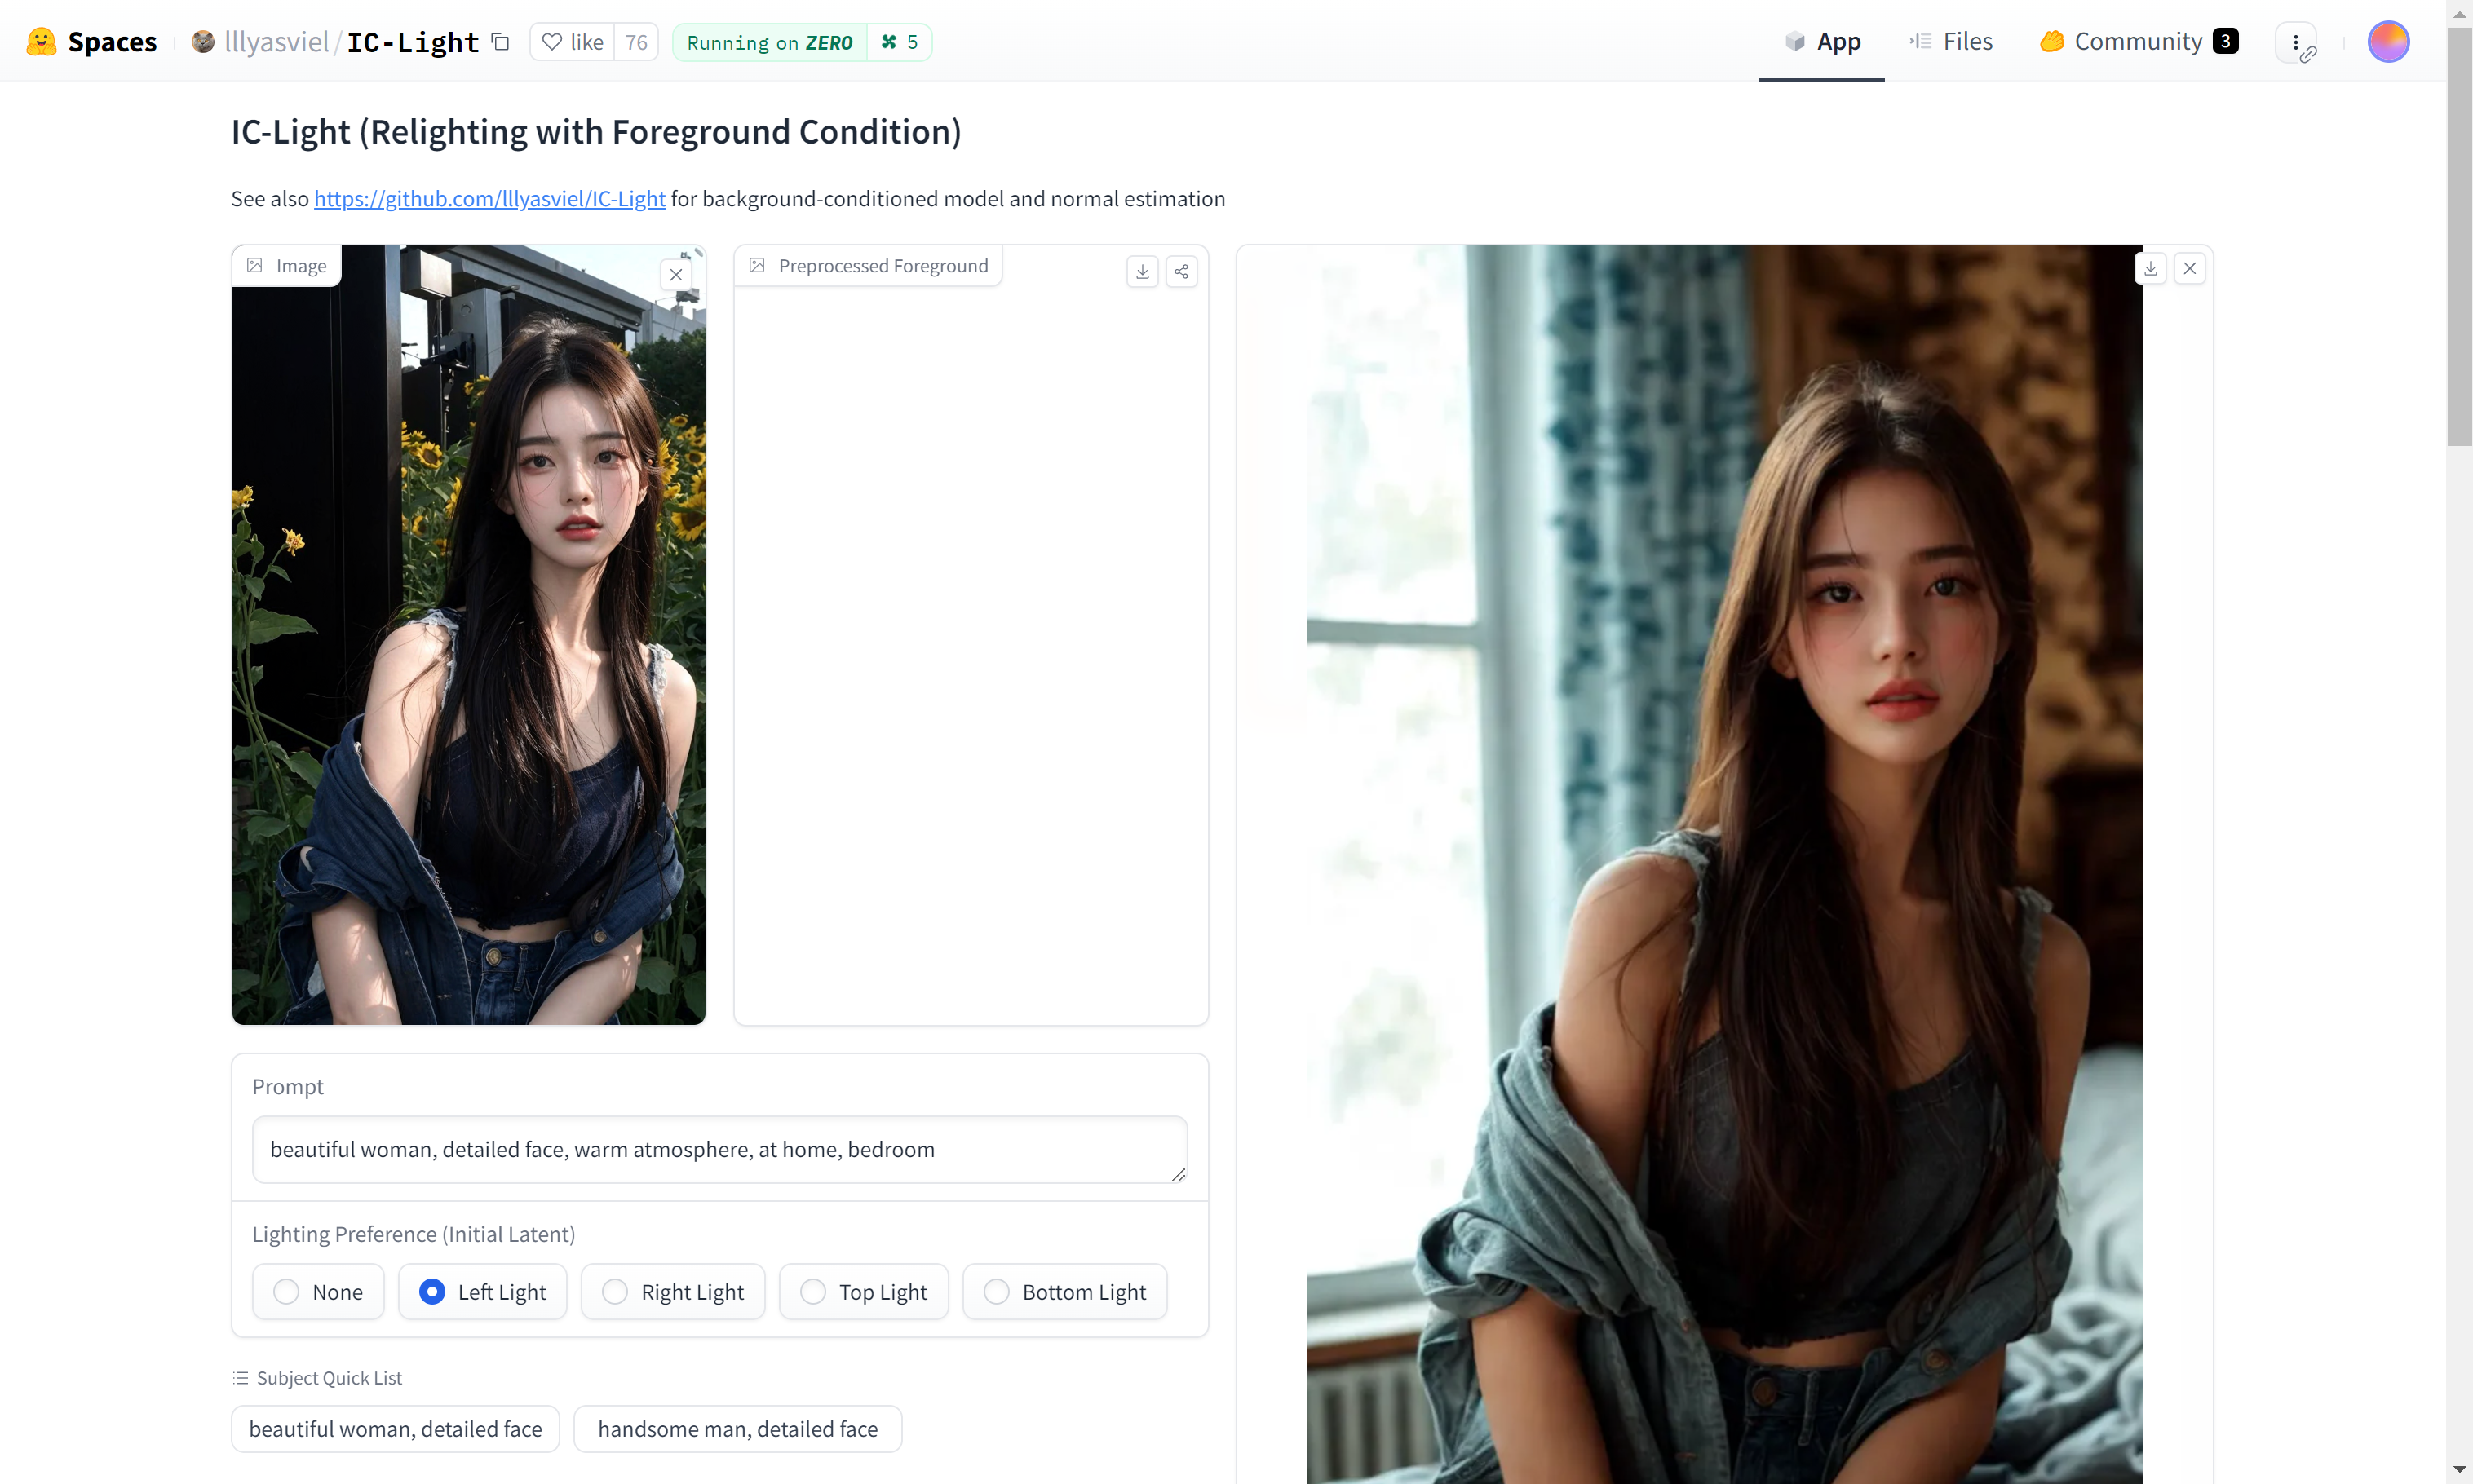Like the IC-Light space
Viewport: 2473px width, 1484px height.
click(x=572, y=42)
